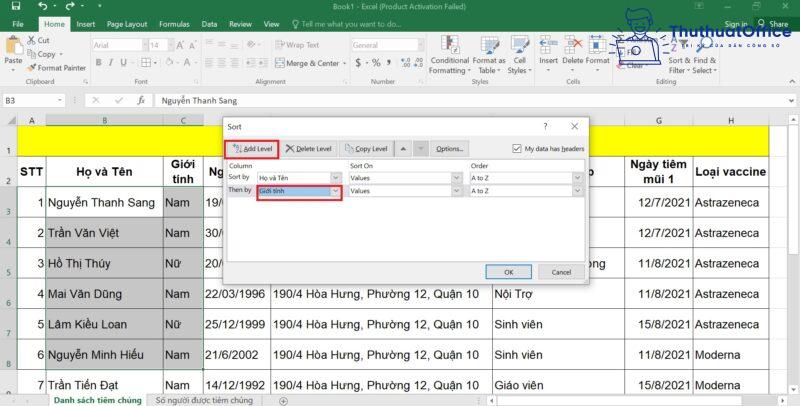
Task: Select the Danh sách tiêm chủng sheet tab
Action: click(x=98, y=400)
